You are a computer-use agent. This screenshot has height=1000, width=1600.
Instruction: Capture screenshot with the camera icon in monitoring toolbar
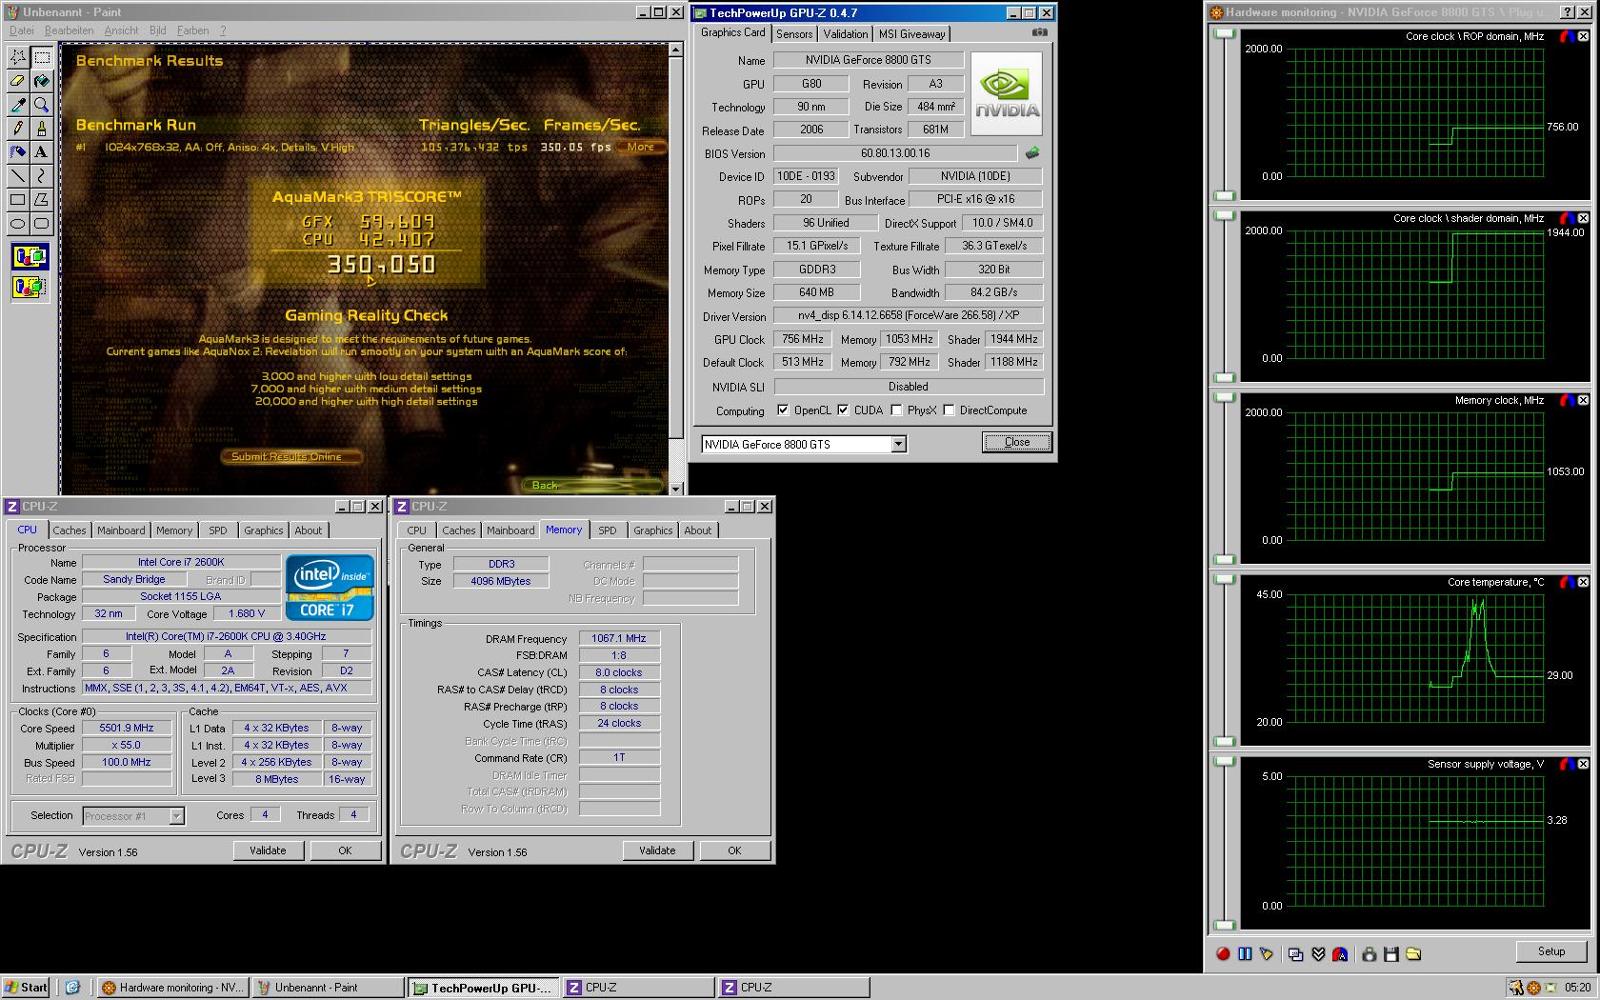click(x=1368, y=954)
